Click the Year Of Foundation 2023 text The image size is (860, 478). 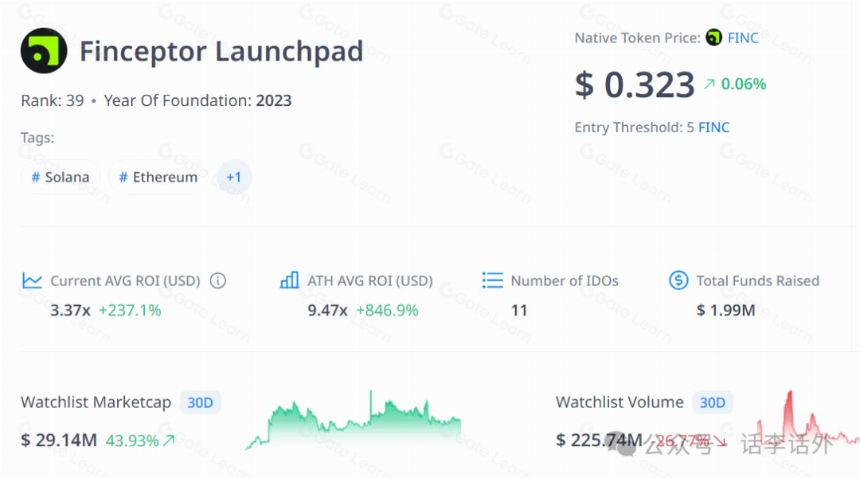click(198, 101)
